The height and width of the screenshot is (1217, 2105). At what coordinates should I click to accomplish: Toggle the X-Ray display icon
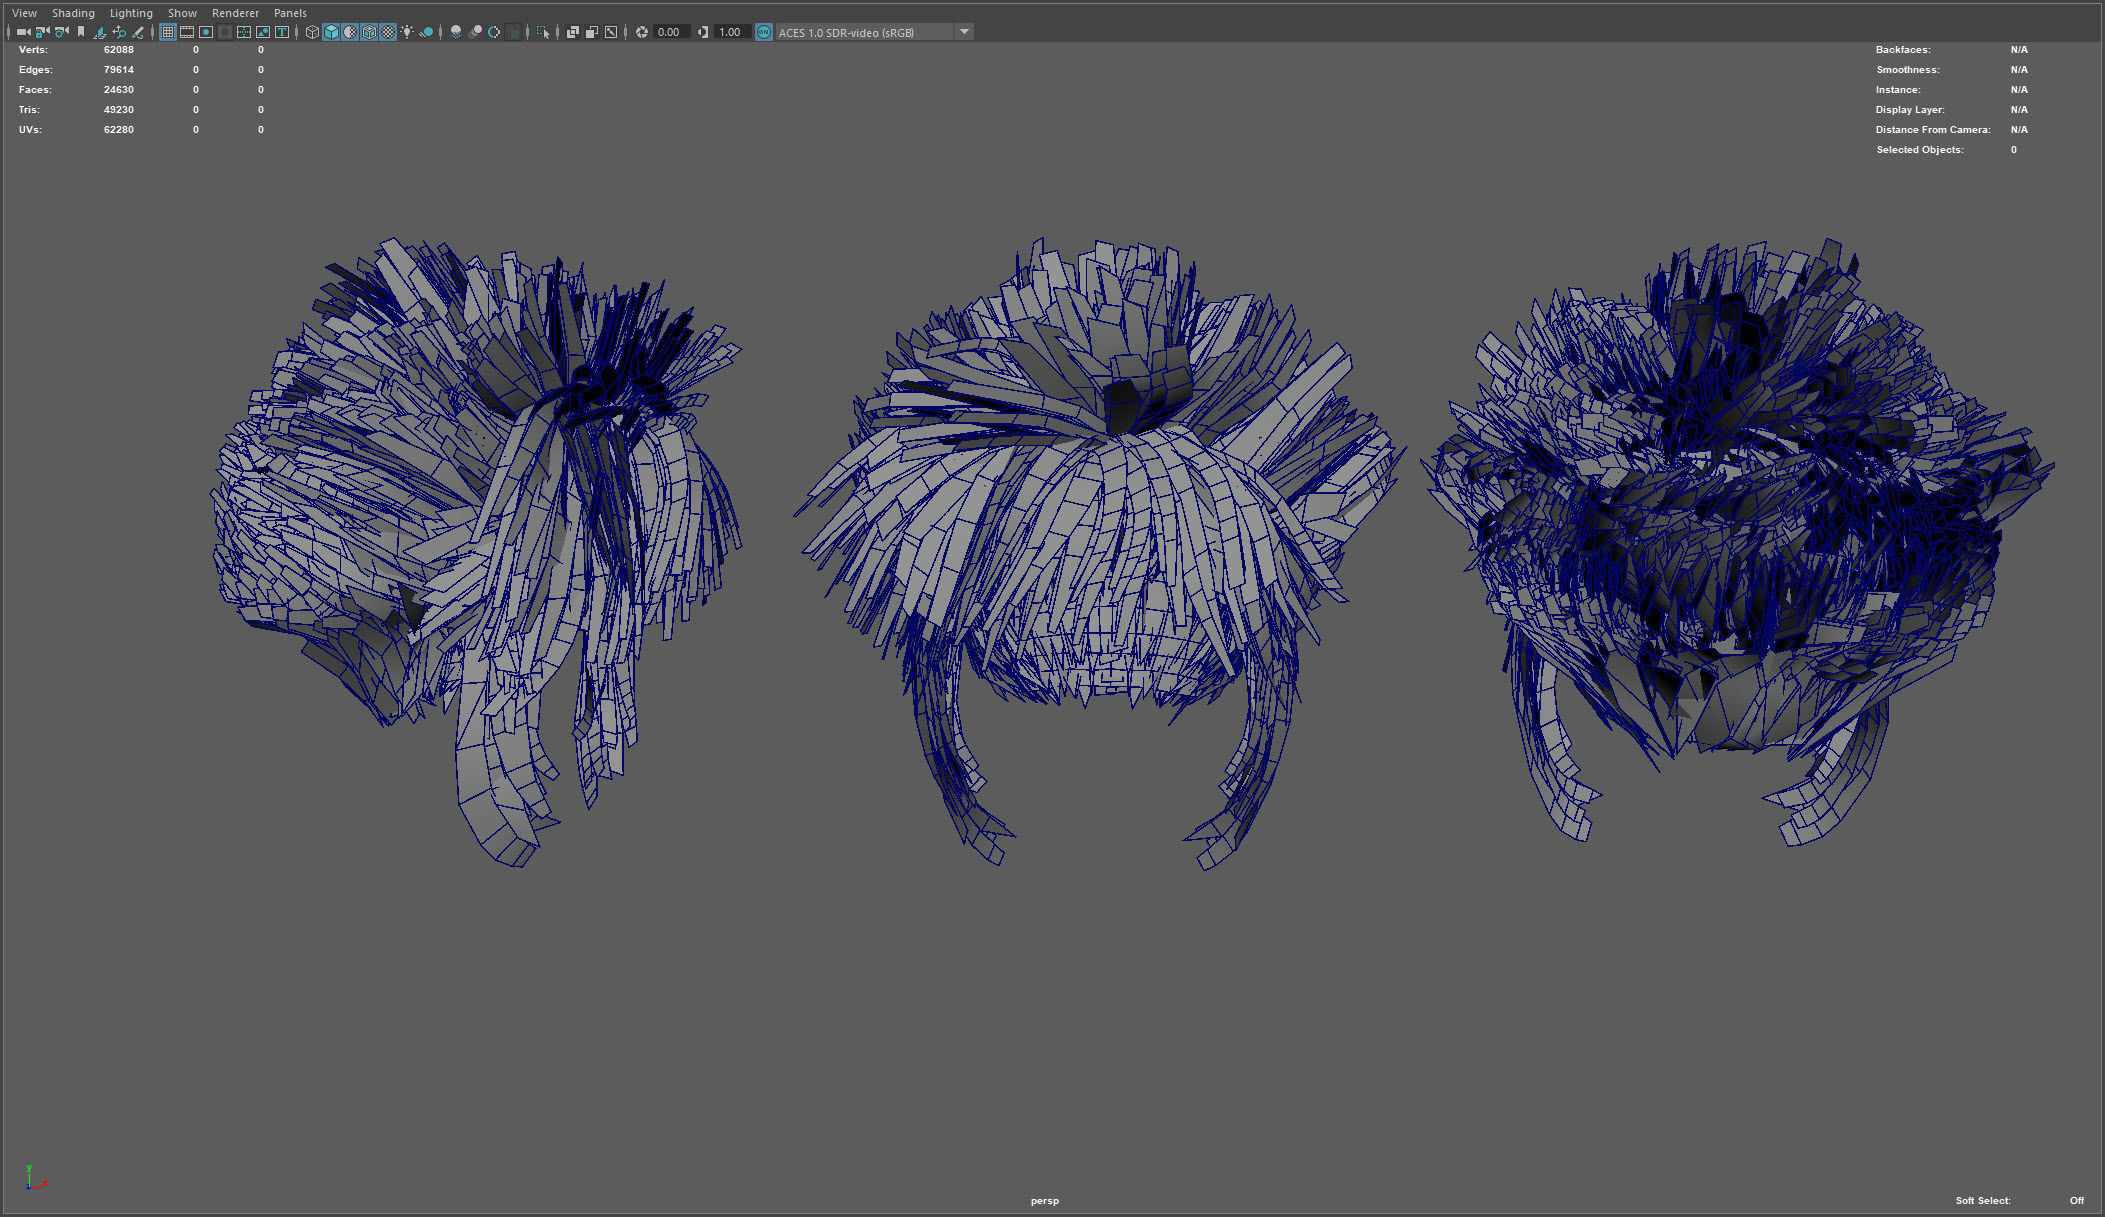point(573,32)
